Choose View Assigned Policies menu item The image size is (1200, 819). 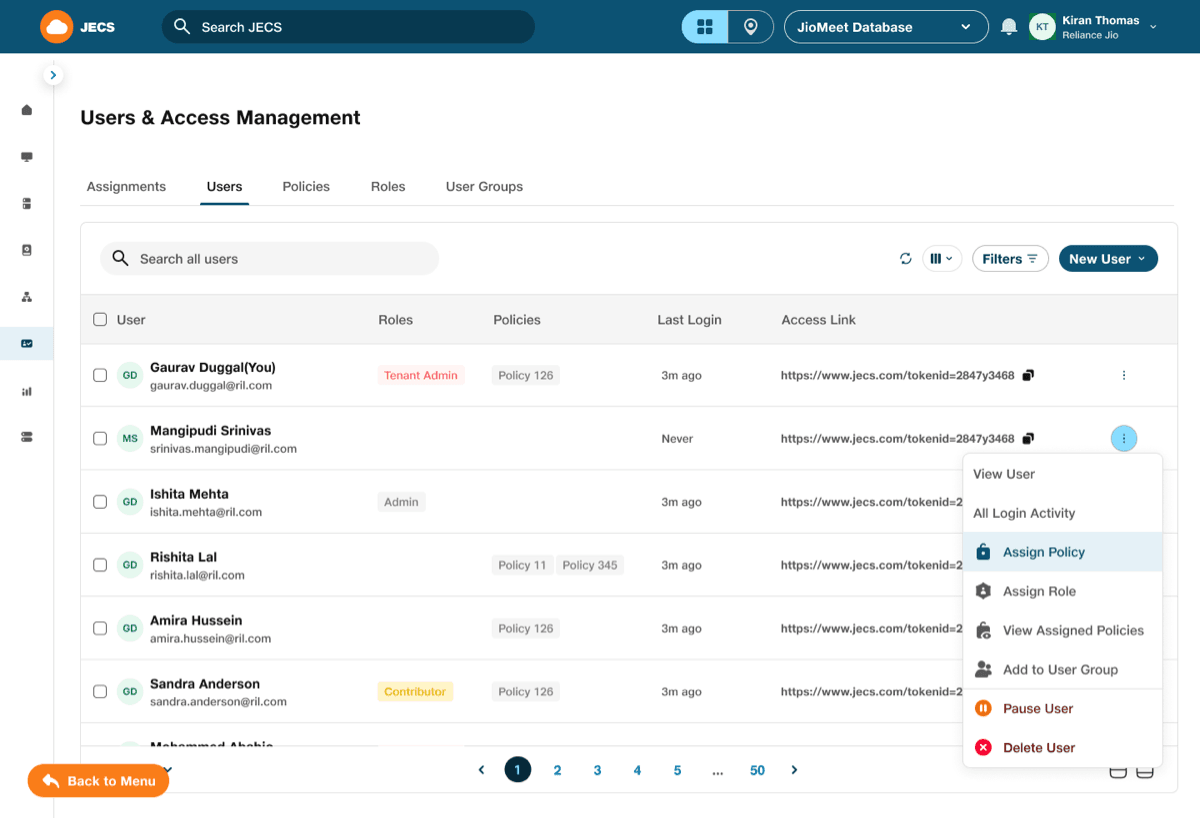coord(1062,630)
